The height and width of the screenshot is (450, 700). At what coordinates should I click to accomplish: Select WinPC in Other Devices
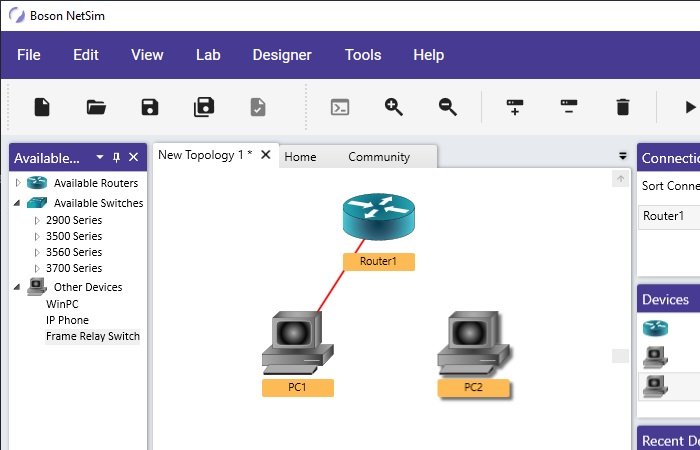click(62, 304)
